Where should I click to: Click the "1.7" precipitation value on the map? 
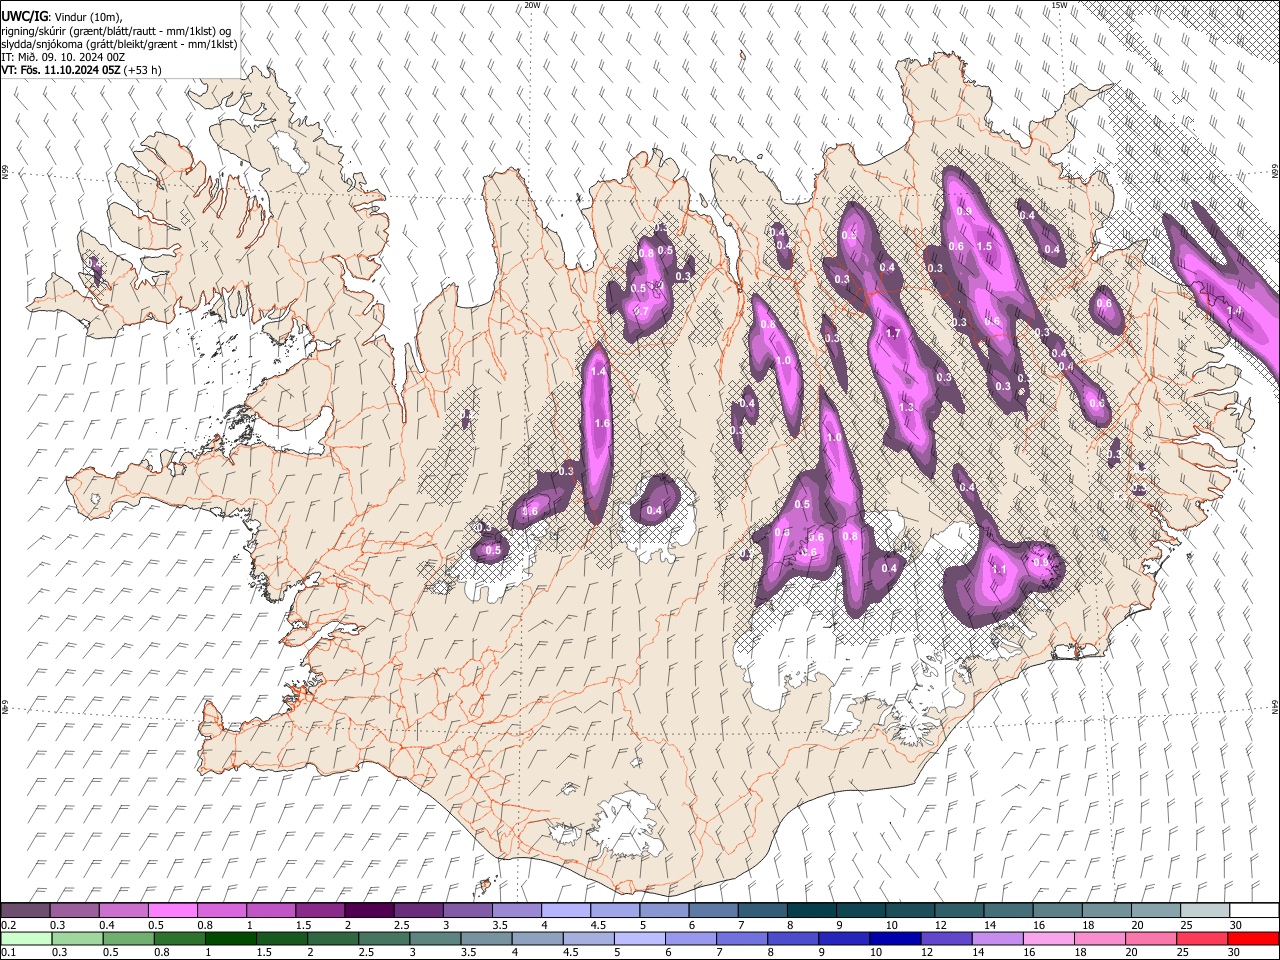[894, 333]
